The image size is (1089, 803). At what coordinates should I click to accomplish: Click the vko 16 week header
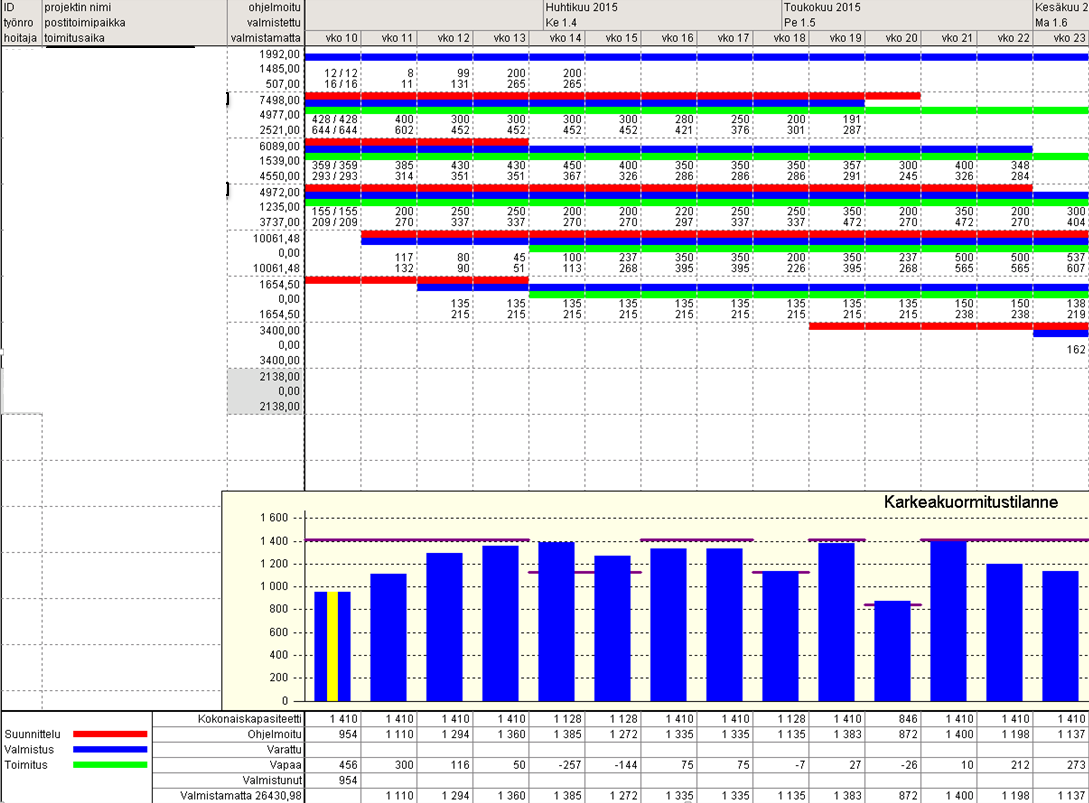click(x=669, y=38)
